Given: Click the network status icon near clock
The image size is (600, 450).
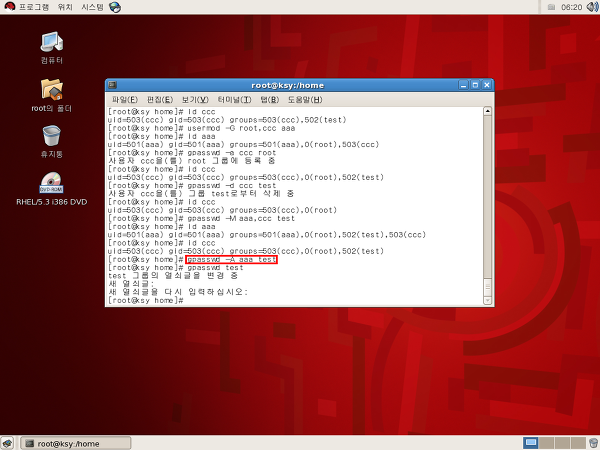Looking at the screenshot, I should (x=551, y=7).
